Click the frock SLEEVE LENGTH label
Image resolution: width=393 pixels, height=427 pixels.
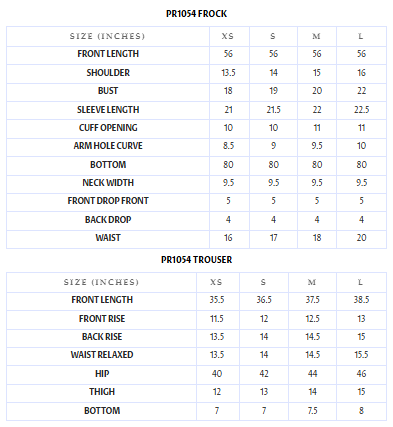(x=108, y=110)
